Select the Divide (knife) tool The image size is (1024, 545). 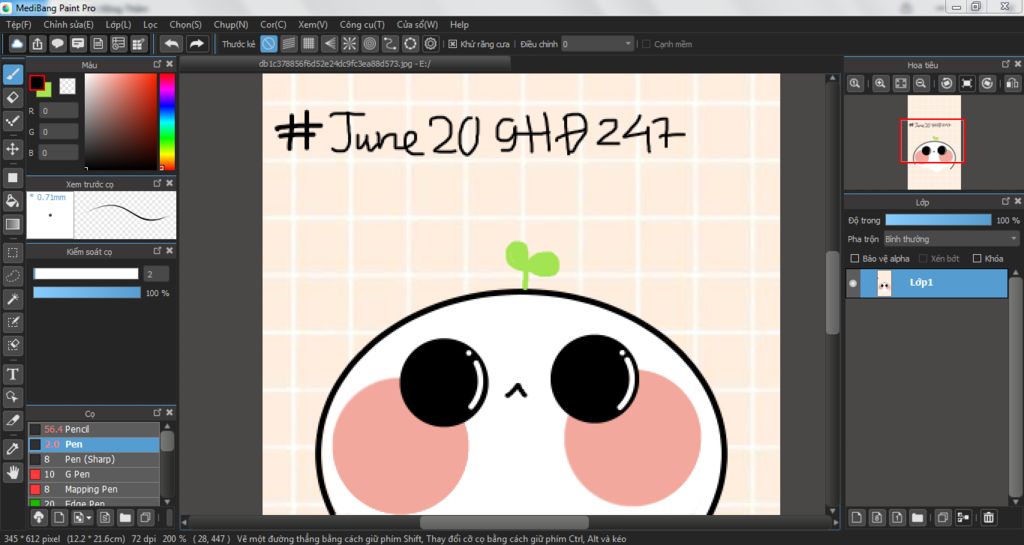coord(12,420)
